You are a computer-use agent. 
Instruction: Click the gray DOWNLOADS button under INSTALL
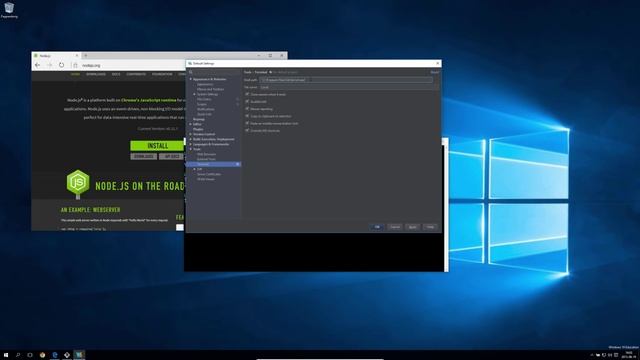coord(144,156)
